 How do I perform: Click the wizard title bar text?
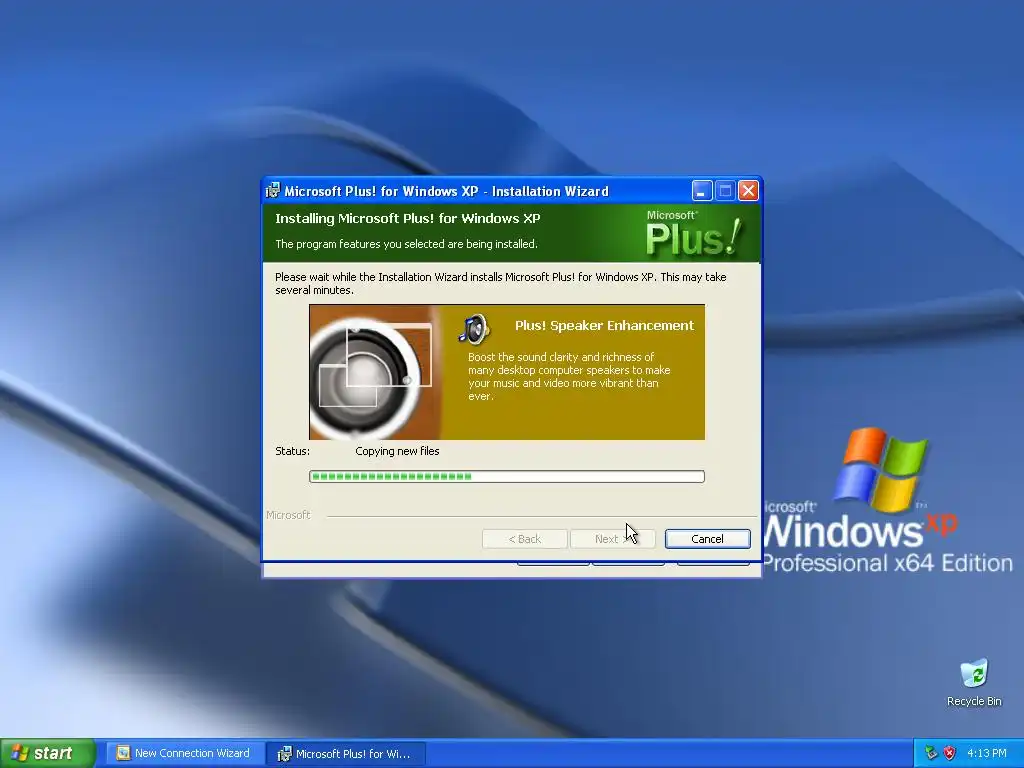pos(446,191)
